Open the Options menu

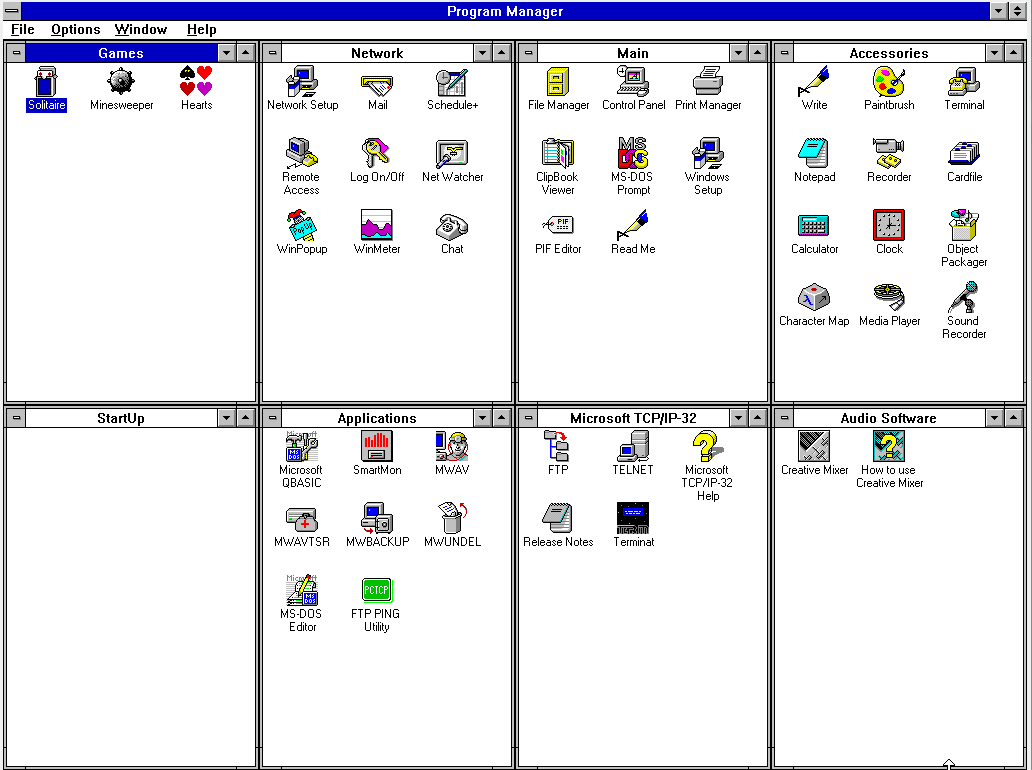pos(76,30)
